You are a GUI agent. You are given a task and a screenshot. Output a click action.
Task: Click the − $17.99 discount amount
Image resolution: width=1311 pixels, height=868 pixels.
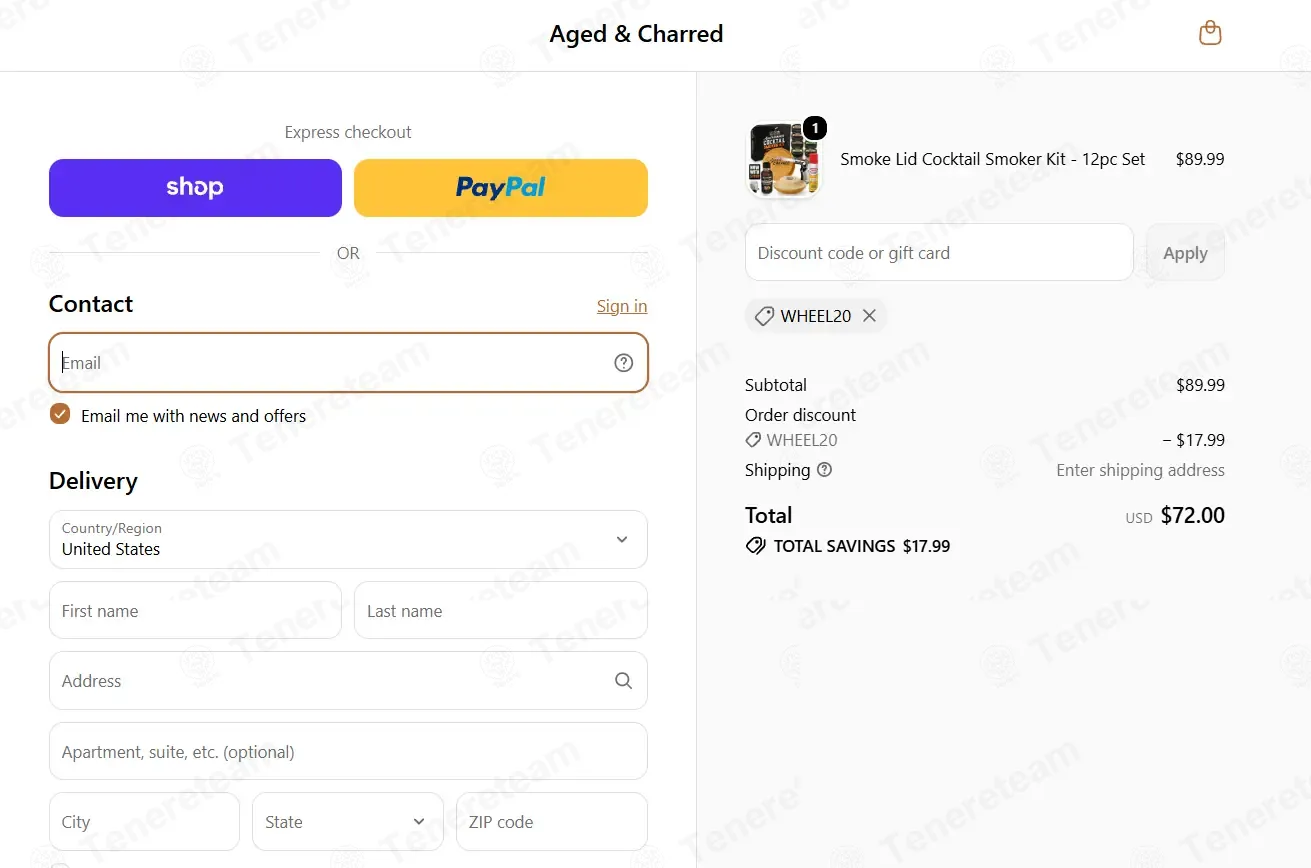[x=1193, y=440]
